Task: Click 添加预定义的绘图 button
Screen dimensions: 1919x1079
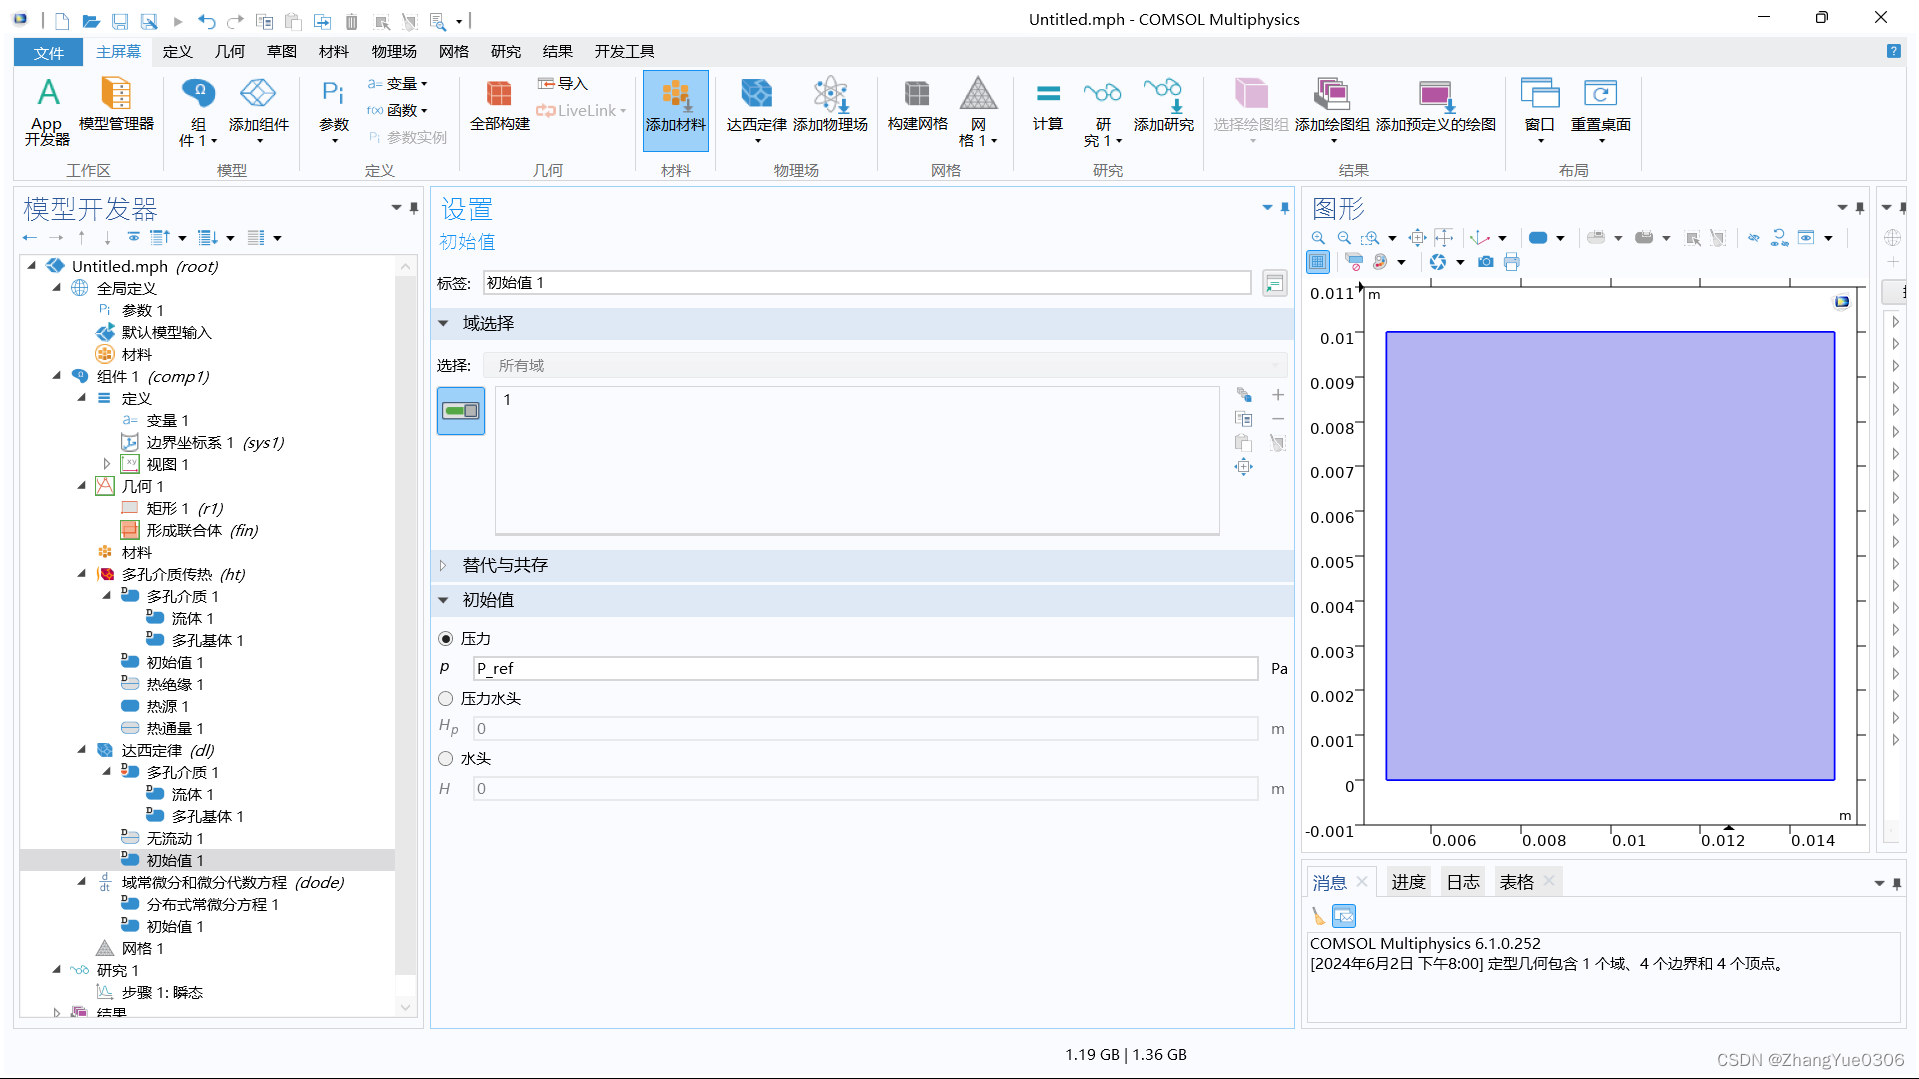Action: [1436, 105]
